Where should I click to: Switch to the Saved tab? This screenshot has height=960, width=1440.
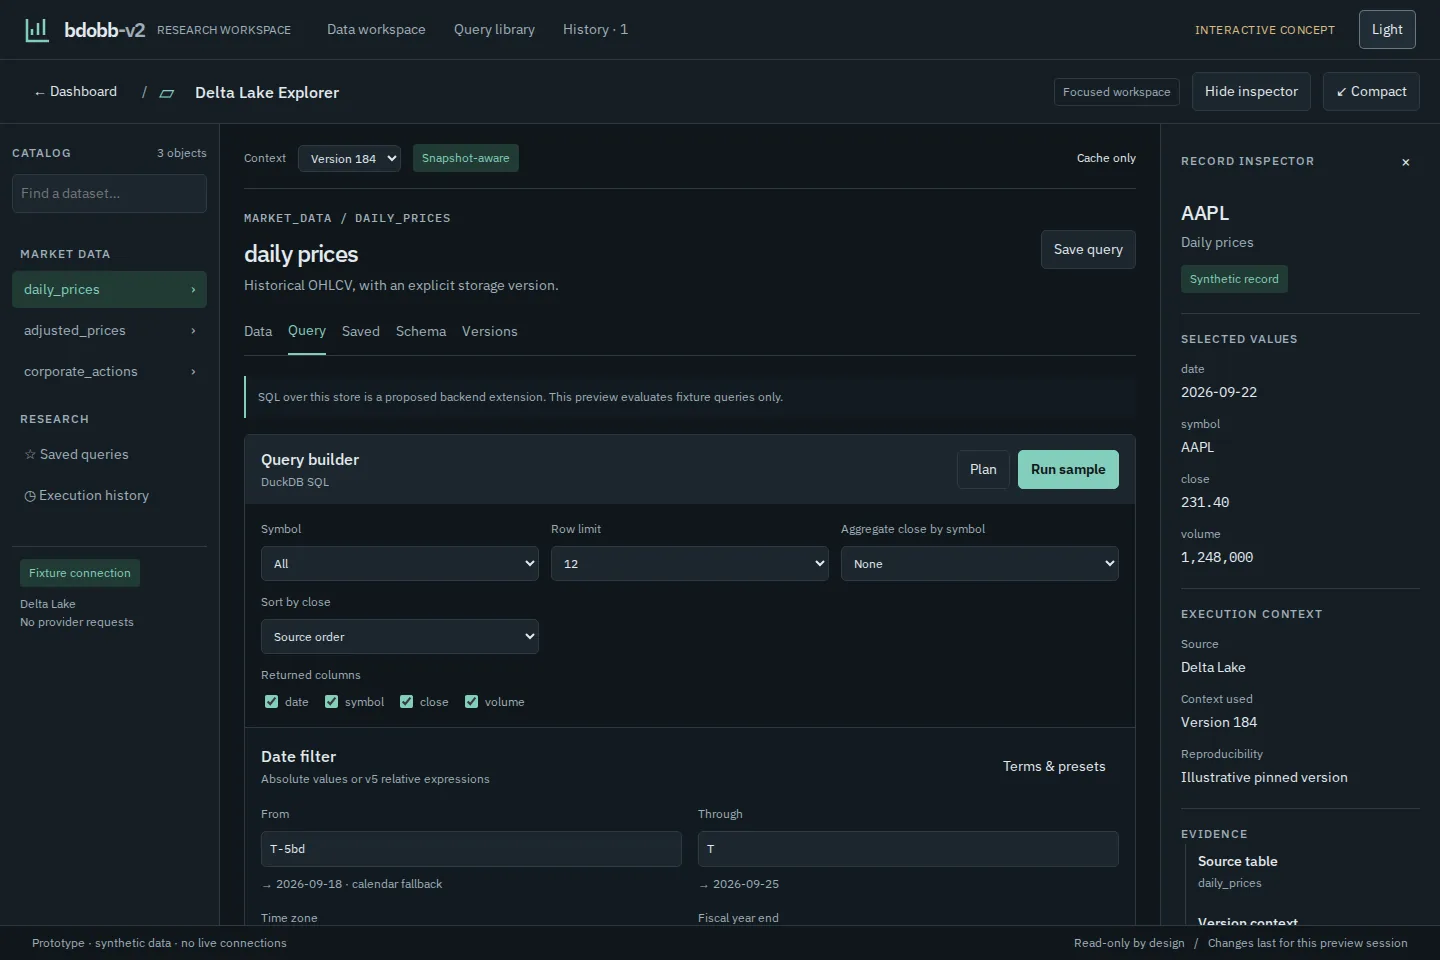tap(361, 331)
